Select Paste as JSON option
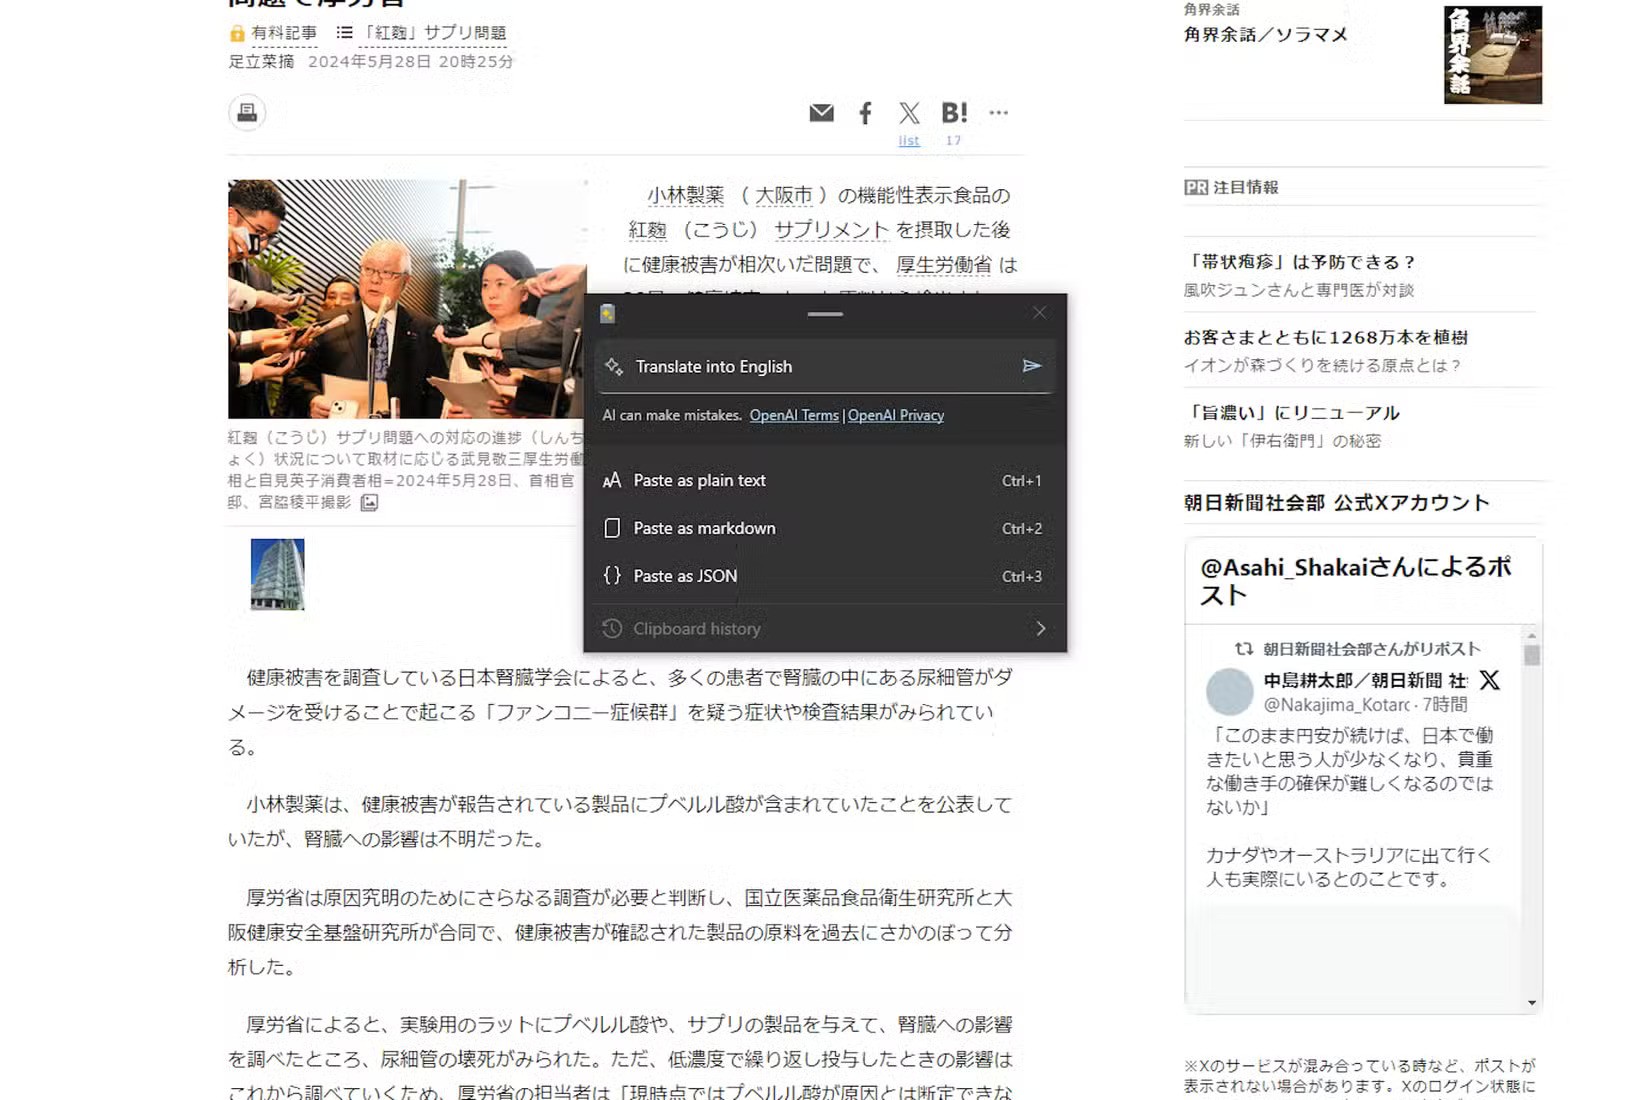The width and height of the screenshot is (1650, 1100). (x=685, y=576)
